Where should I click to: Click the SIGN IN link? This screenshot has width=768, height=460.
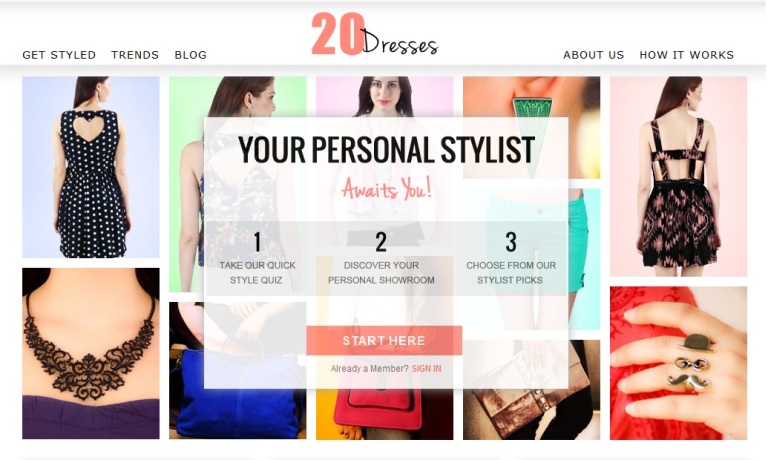(427, 369)
